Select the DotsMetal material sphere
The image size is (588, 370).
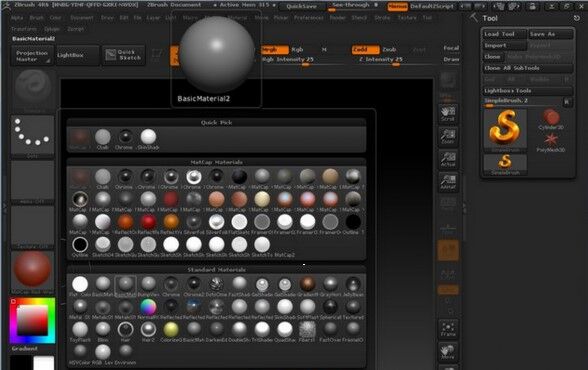click(x=216, y=284)
